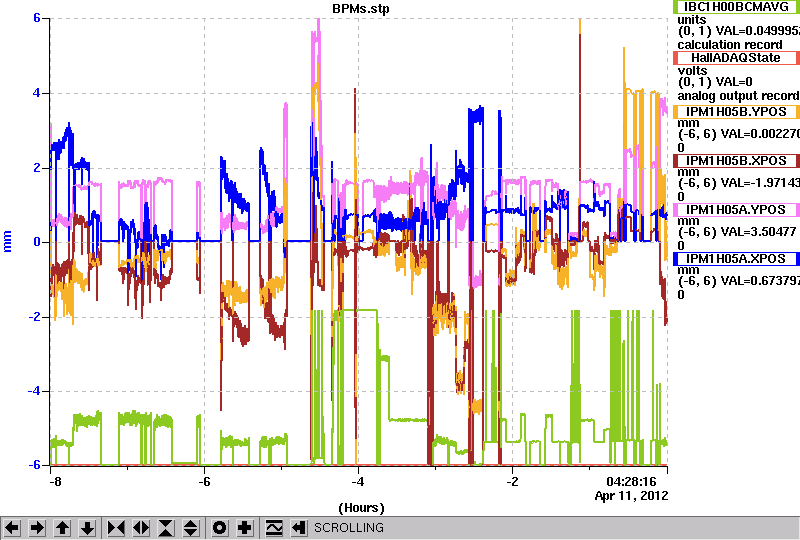Pan the plot left with the left-arrow button
The height and width of the screenshot is (540, 800).
point(12,528)
